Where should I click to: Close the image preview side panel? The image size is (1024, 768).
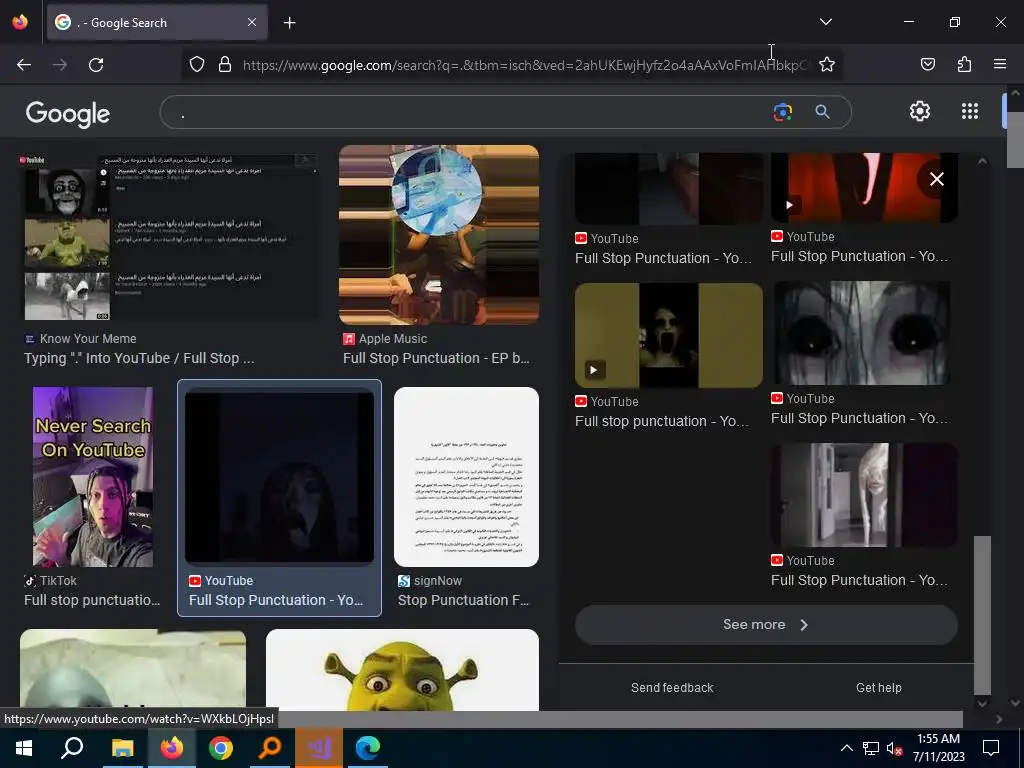[x=936, y=179]
